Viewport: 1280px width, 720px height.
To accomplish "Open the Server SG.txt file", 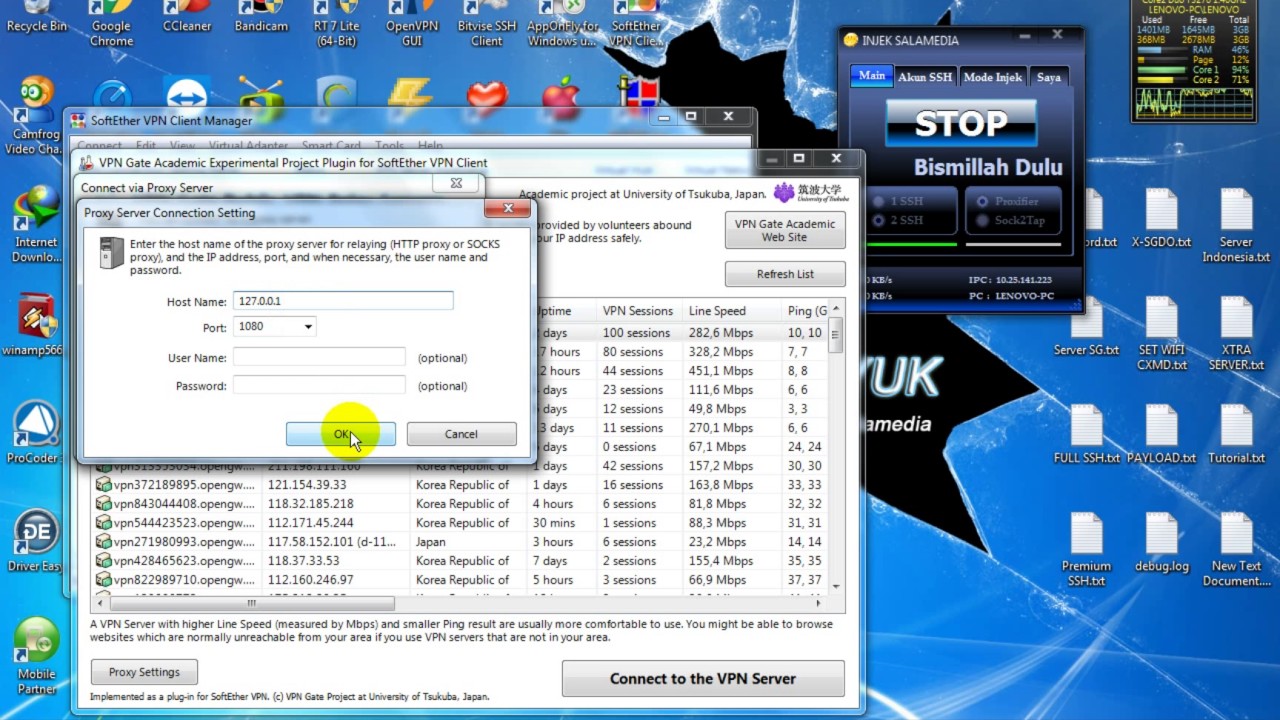I will pos(1086,326).
